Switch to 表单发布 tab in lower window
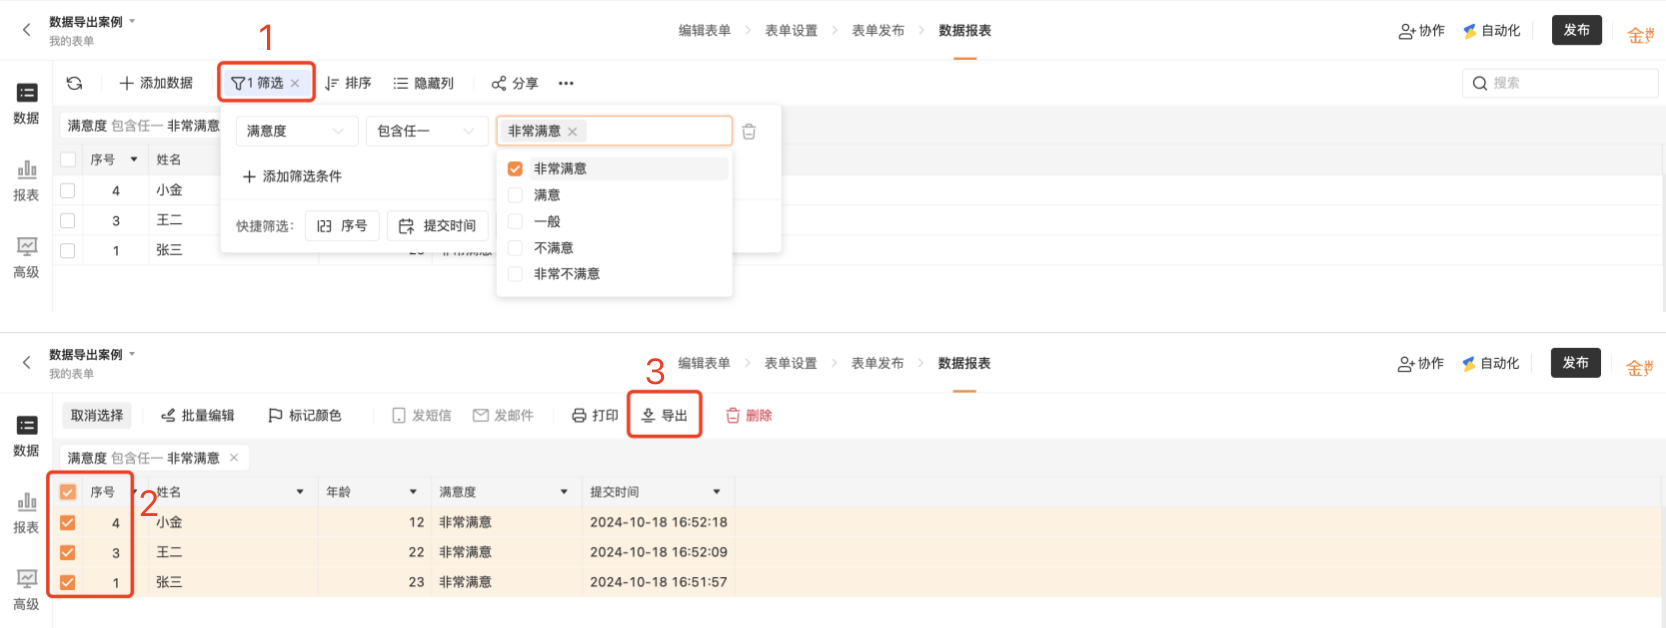The image size is (1666, 628). (x=878, y=364)
